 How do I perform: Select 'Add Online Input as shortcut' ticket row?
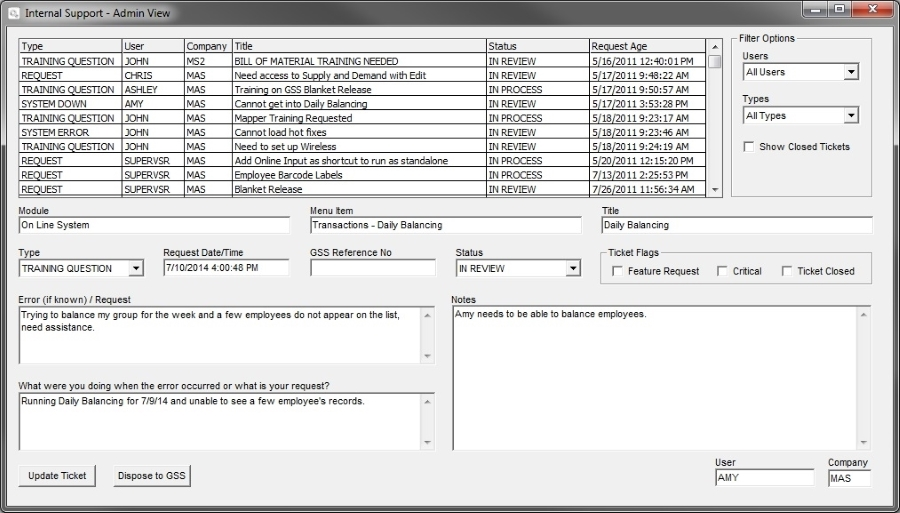[362, 161]
